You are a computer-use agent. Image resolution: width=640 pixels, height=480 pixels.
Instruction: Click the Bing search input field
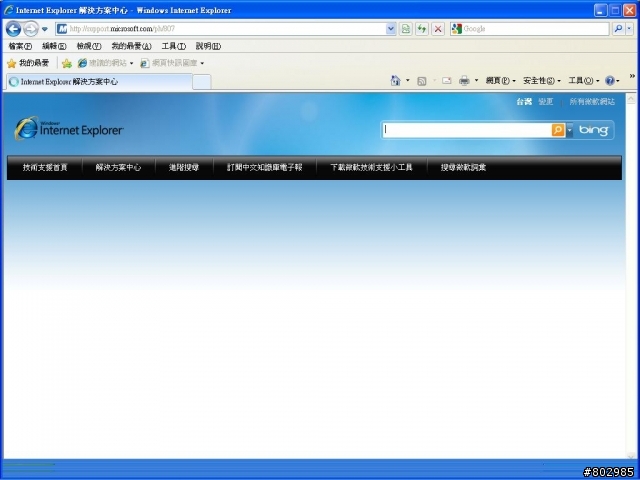coord(467,130)
